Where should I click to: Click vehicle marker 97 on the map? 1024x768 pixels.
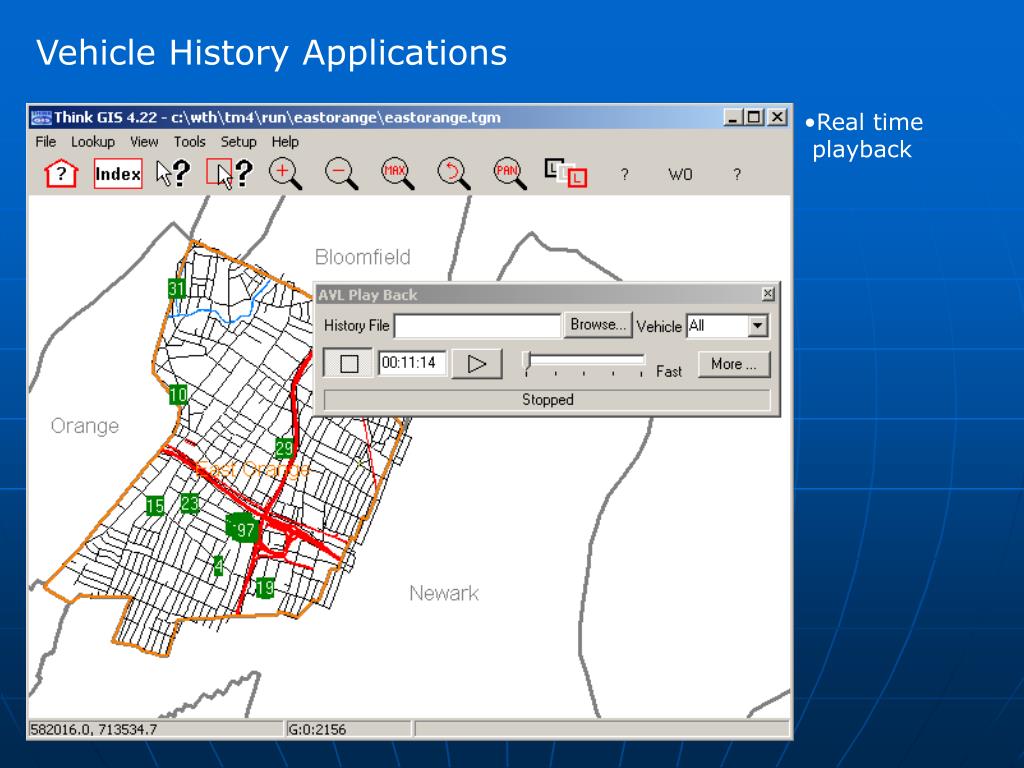(x=242, y=528)
